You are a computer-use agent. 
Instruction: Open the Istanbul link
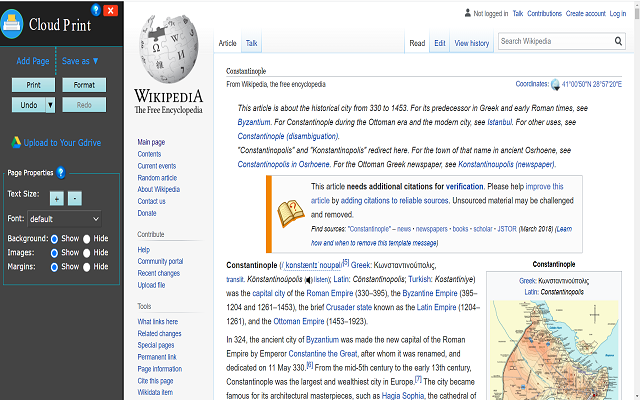click(500, 122)
